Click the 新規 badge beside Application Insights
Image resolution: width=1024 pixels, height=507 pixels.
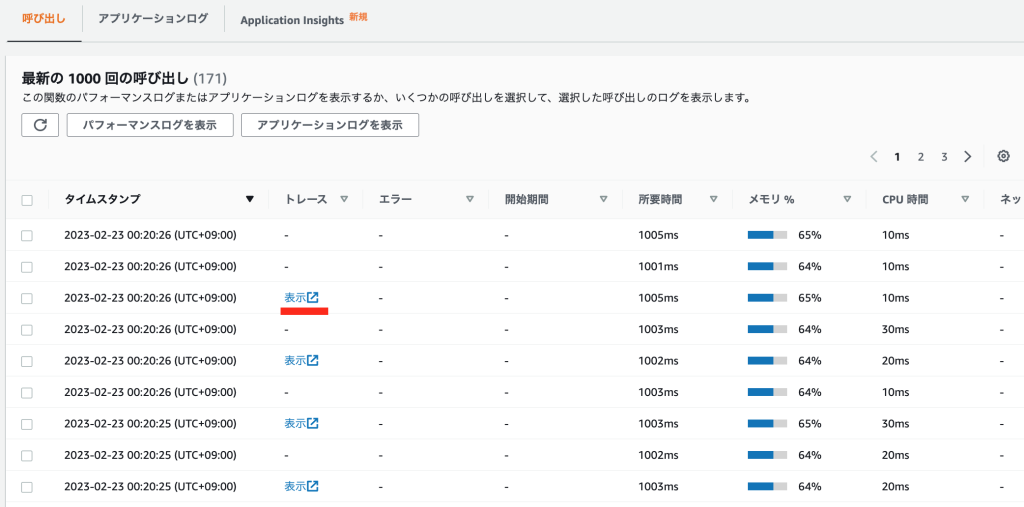(358, 17)
